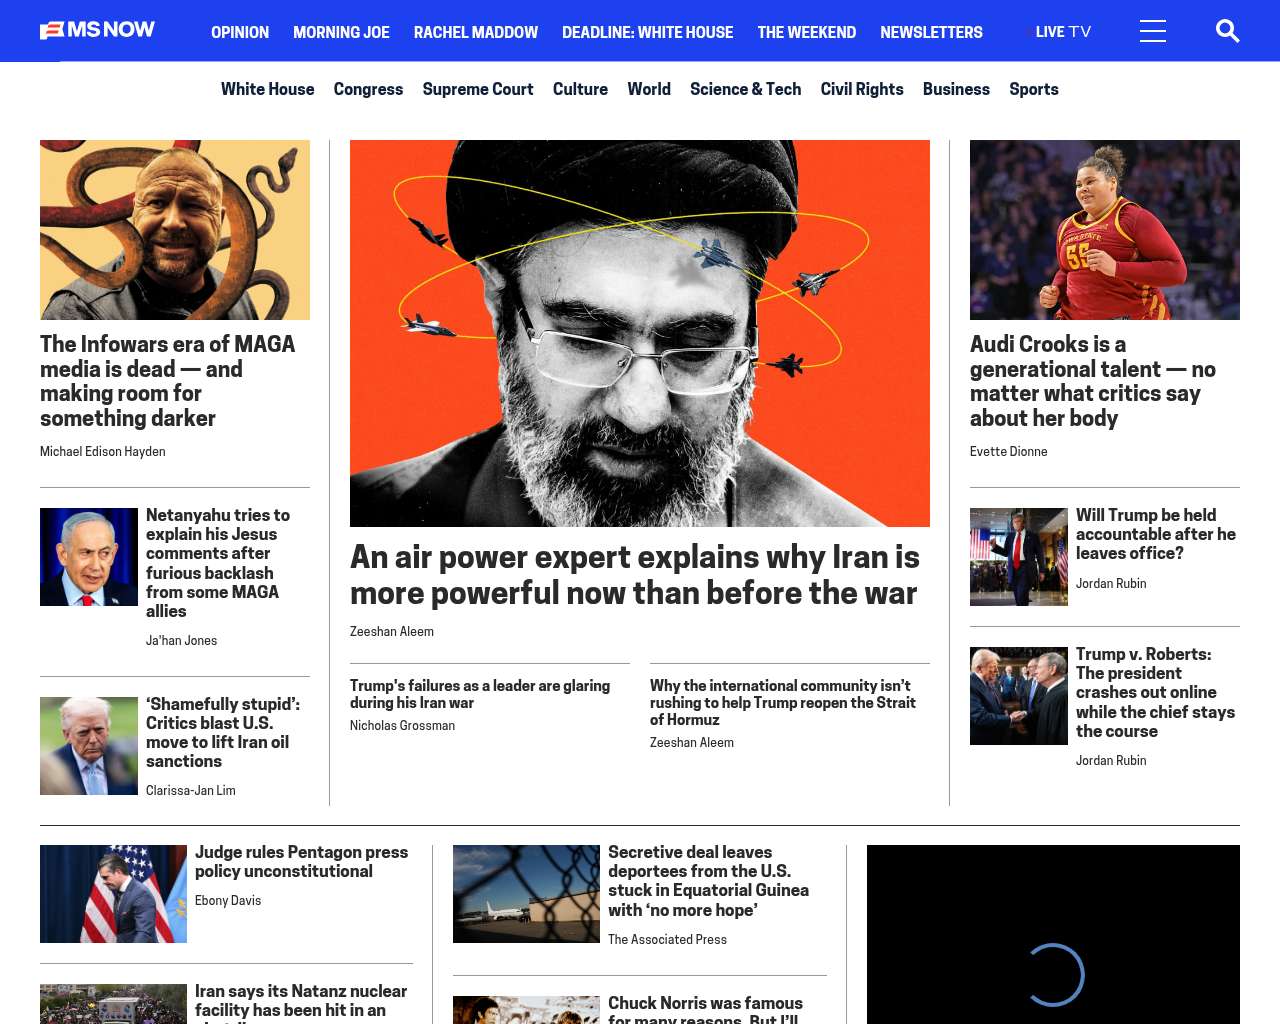Read 'The Infowars era of MAGA media' article
The width and height of the screenshot is (1280, 1024).
tap(168, 381)
